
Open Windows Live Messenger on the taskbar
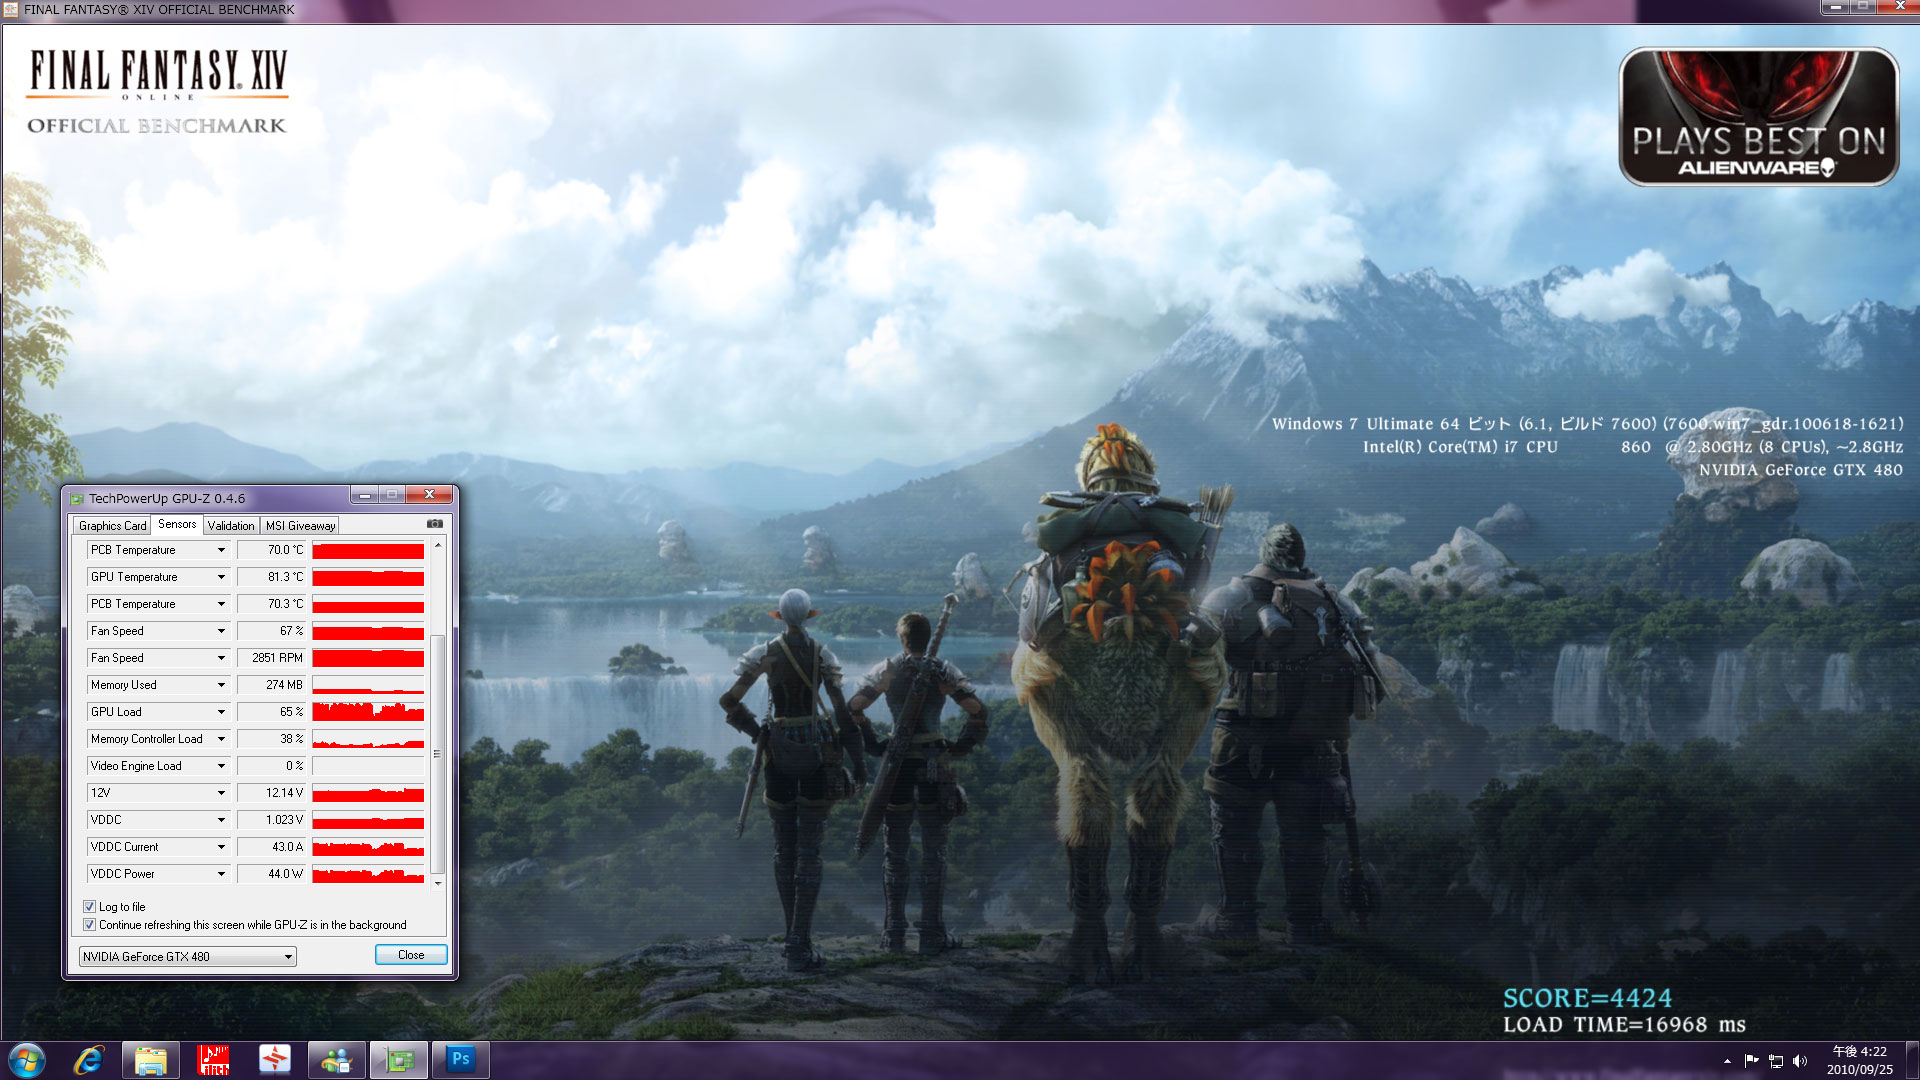click(337, 1060)
